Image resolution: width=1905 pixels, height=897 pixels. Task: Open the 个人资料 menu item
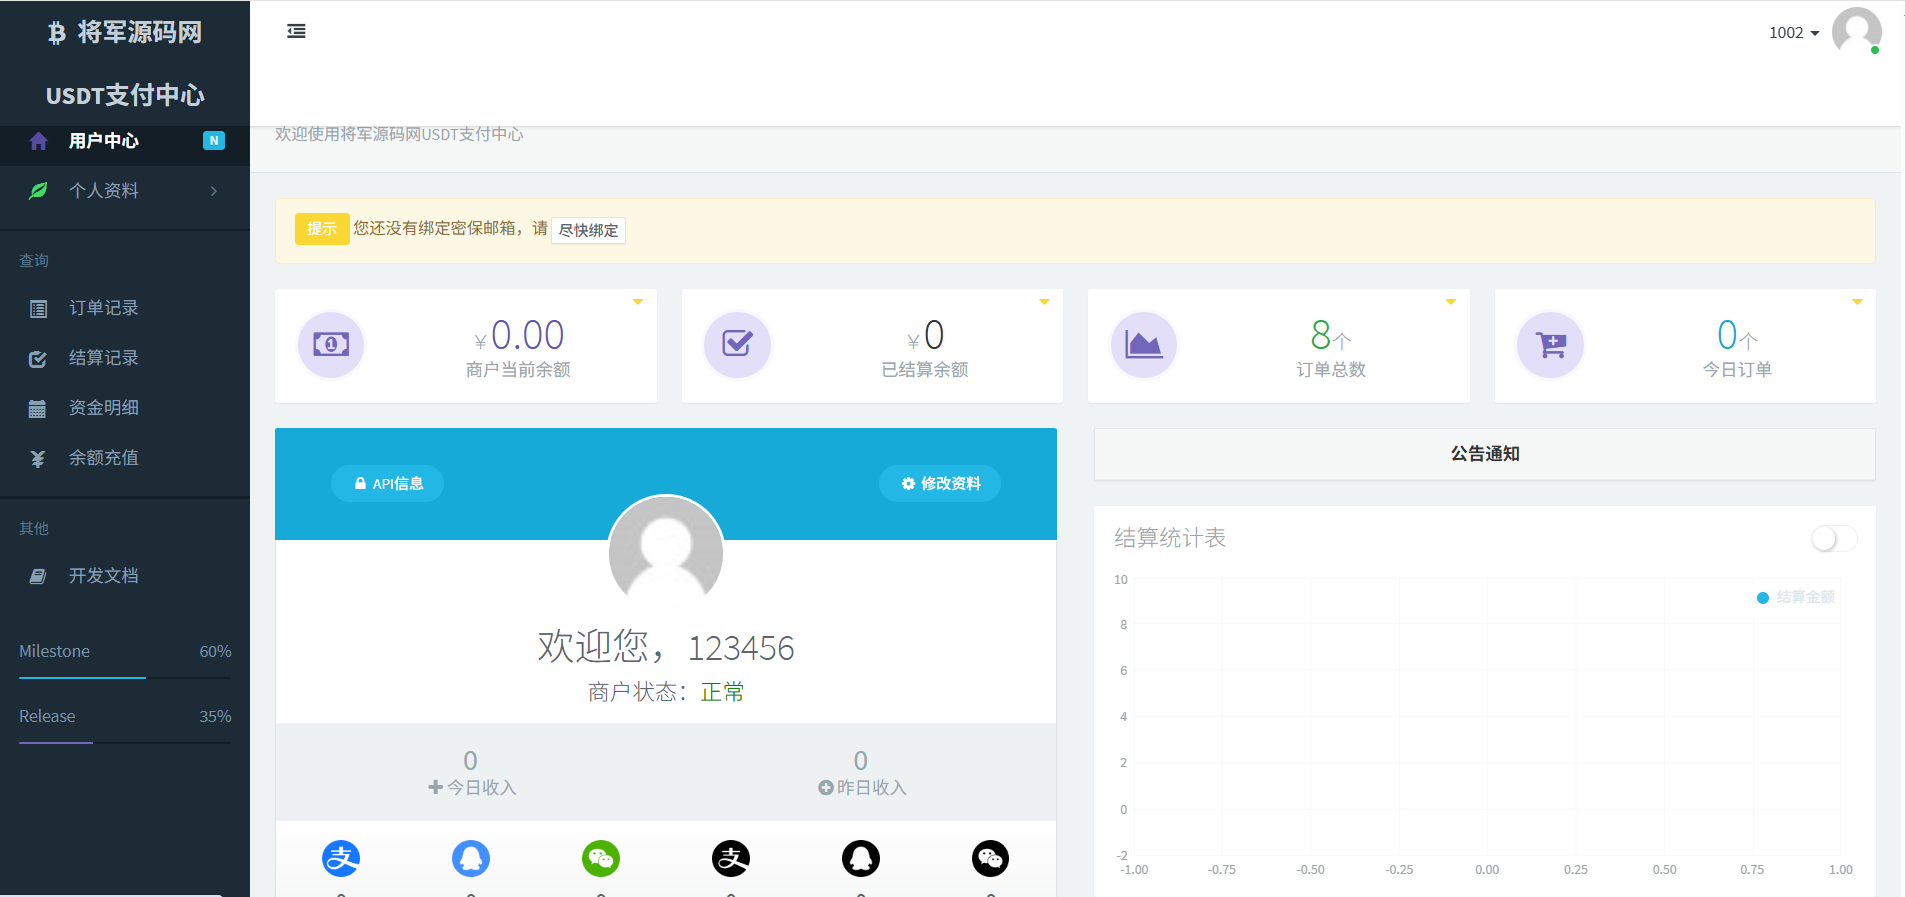[x=125, y=191]
